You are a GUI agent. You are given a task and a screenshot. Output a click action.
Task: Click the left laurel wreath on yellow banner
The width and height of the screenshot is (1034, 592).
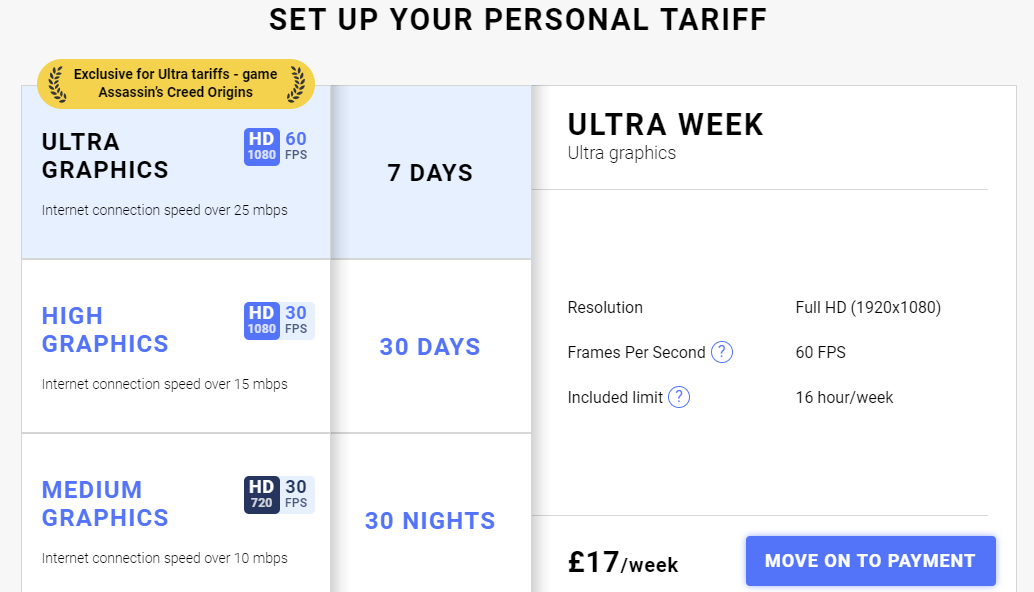(x=57, y=84)
